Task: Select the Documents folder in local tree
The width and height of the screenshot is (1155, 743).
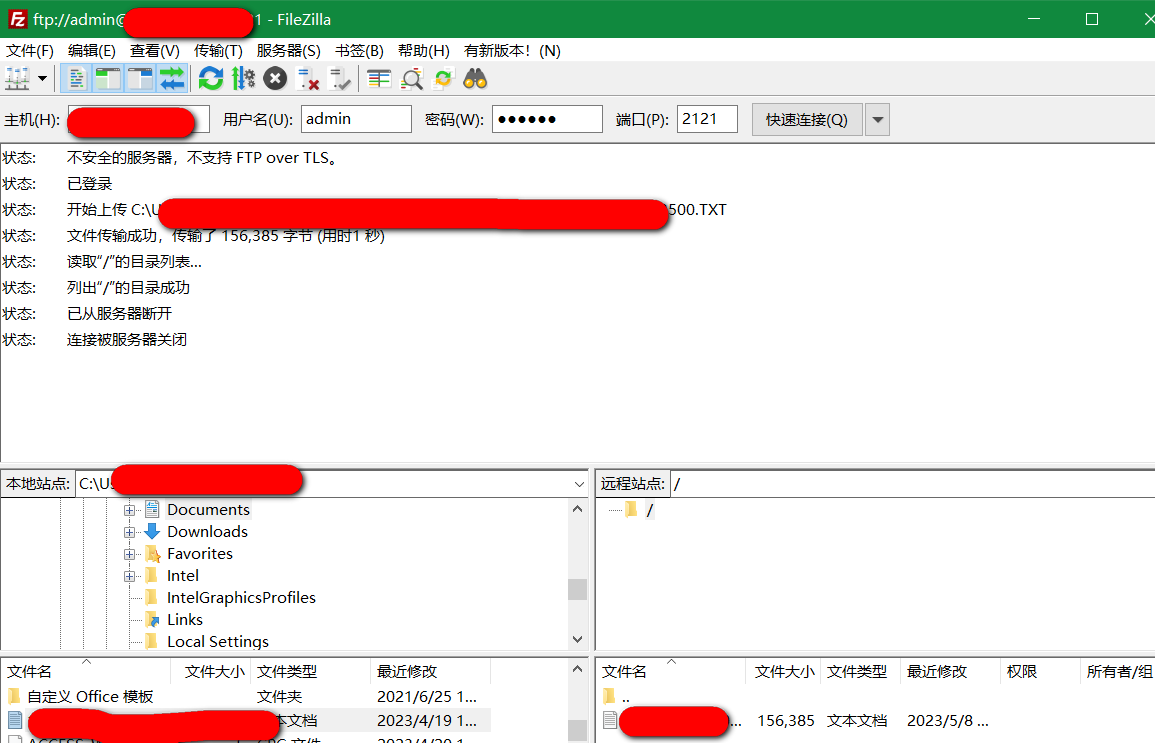Action: 208,510
